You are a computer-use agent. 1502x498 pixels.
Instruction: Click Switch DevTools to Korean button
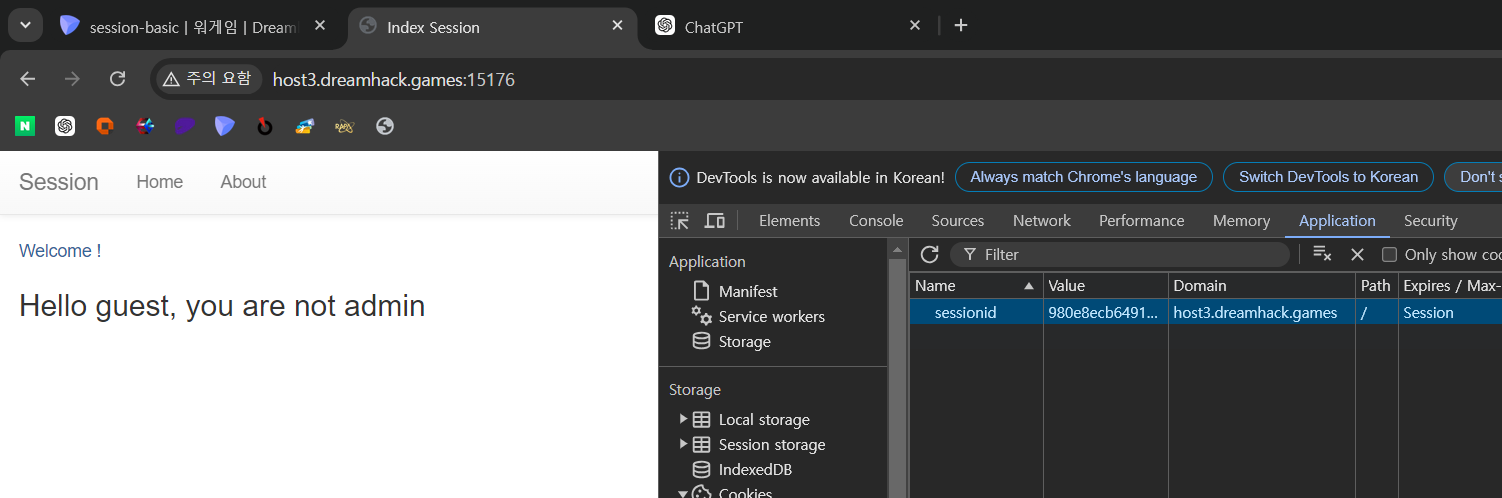[1329, 177]
